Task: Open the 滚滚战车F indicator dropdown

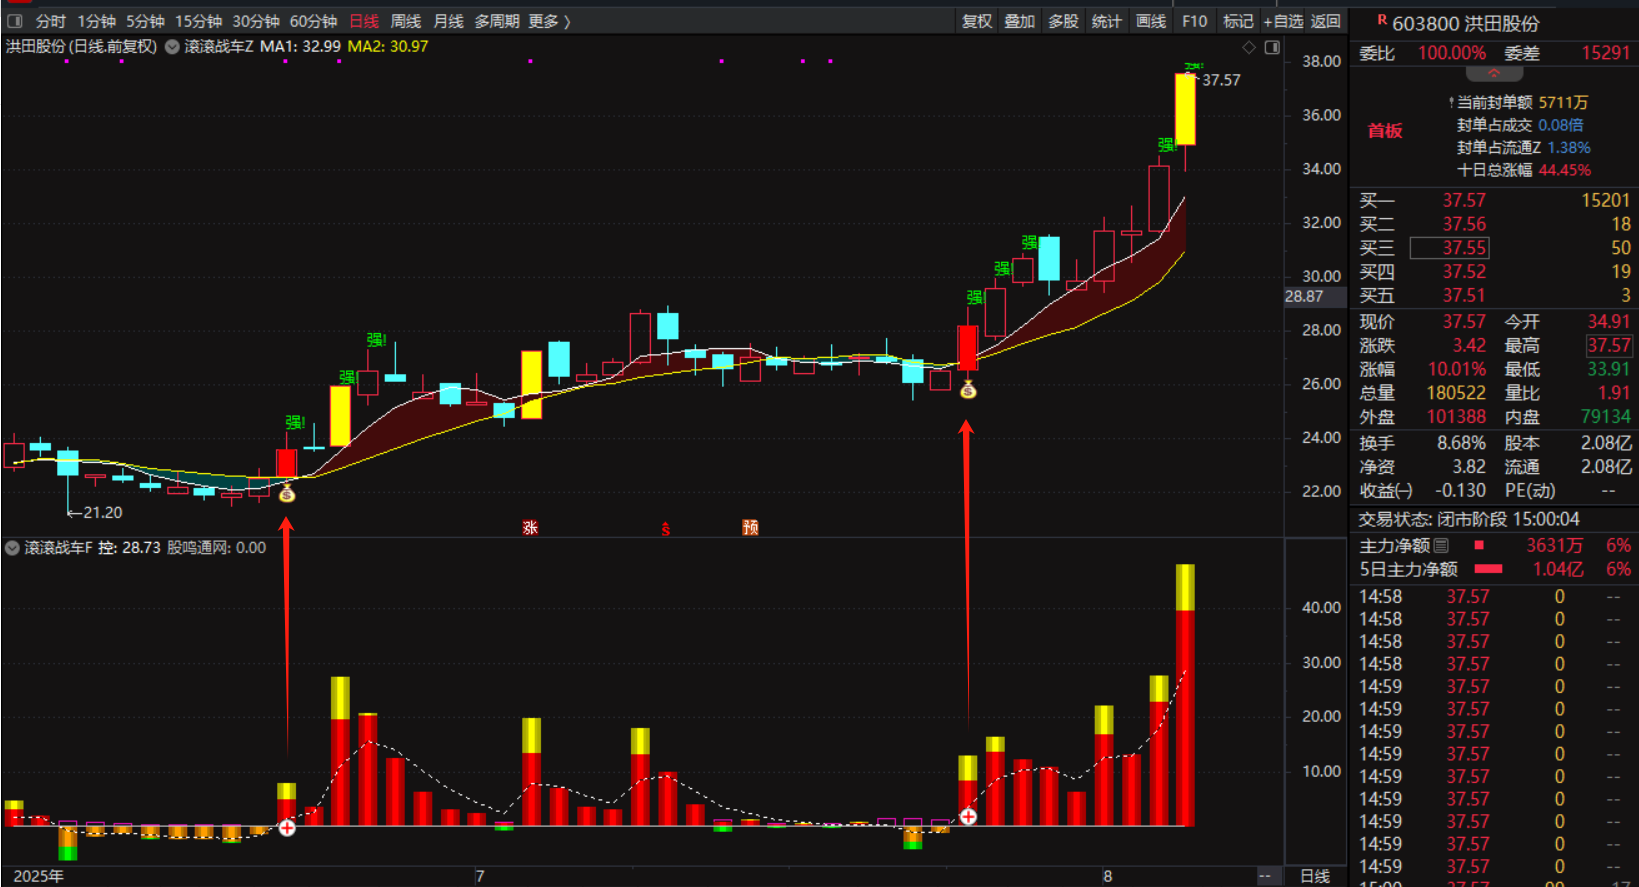Action: click(12, 548)
